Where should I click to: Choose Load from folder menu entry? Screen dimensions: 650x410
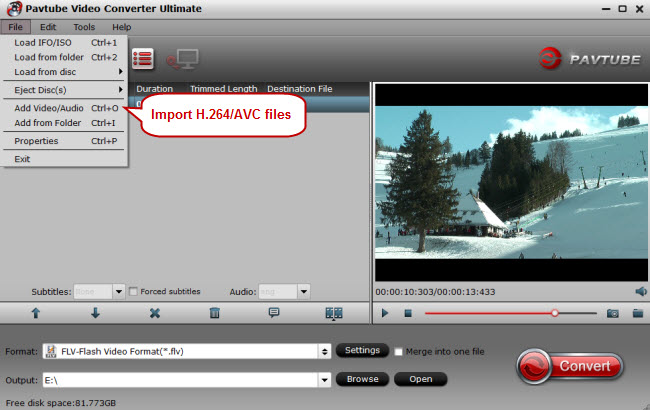(x=65, y=57)
